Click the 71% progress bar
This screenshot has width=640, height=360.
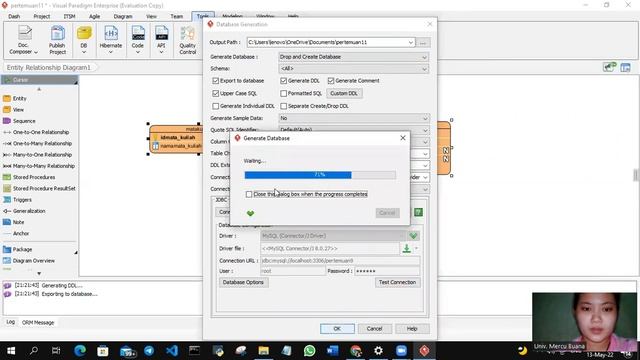tap(320, 175)
